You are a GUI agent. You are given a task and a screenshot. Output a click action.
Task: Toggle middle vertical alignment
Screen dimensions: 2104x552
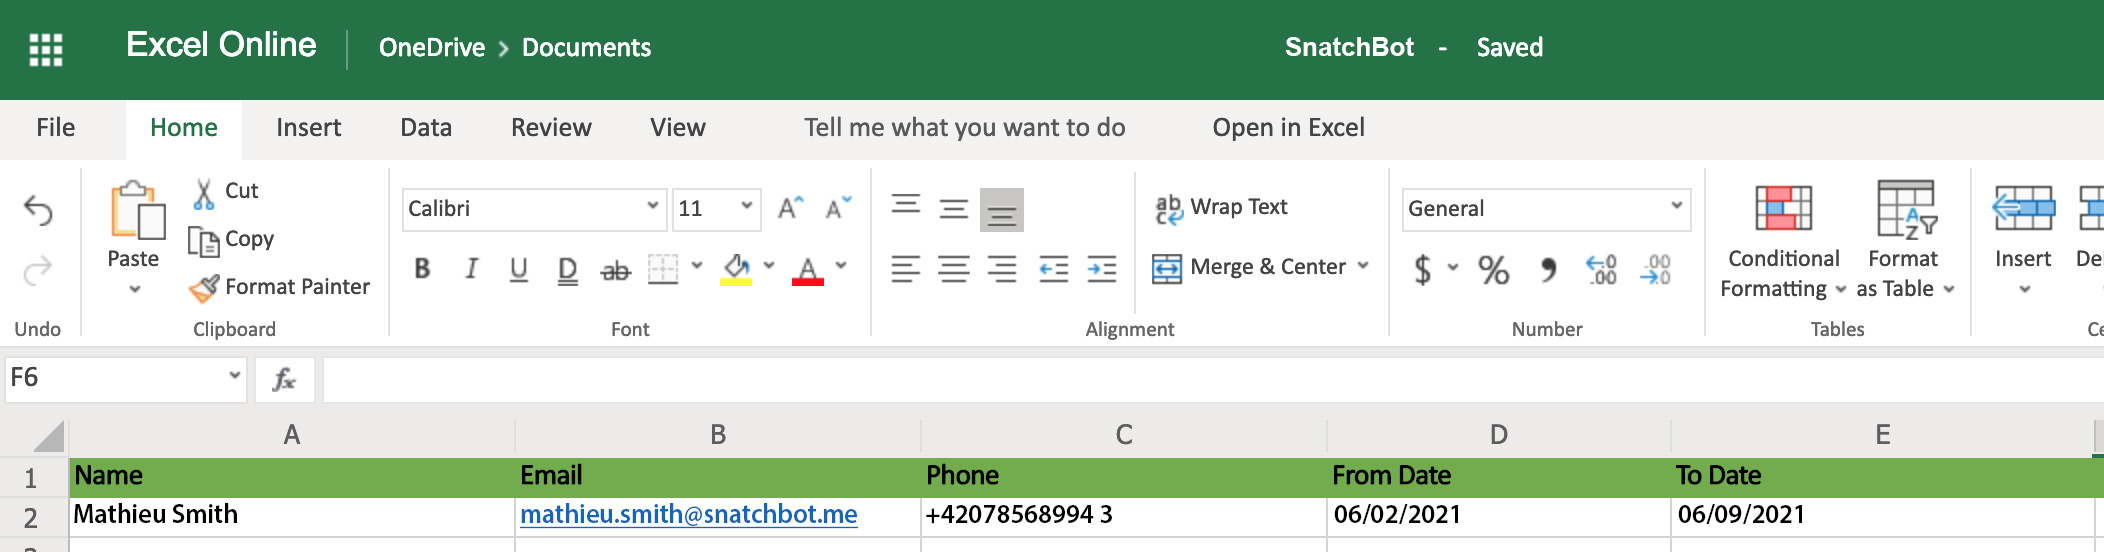click(x=954, y=208)
